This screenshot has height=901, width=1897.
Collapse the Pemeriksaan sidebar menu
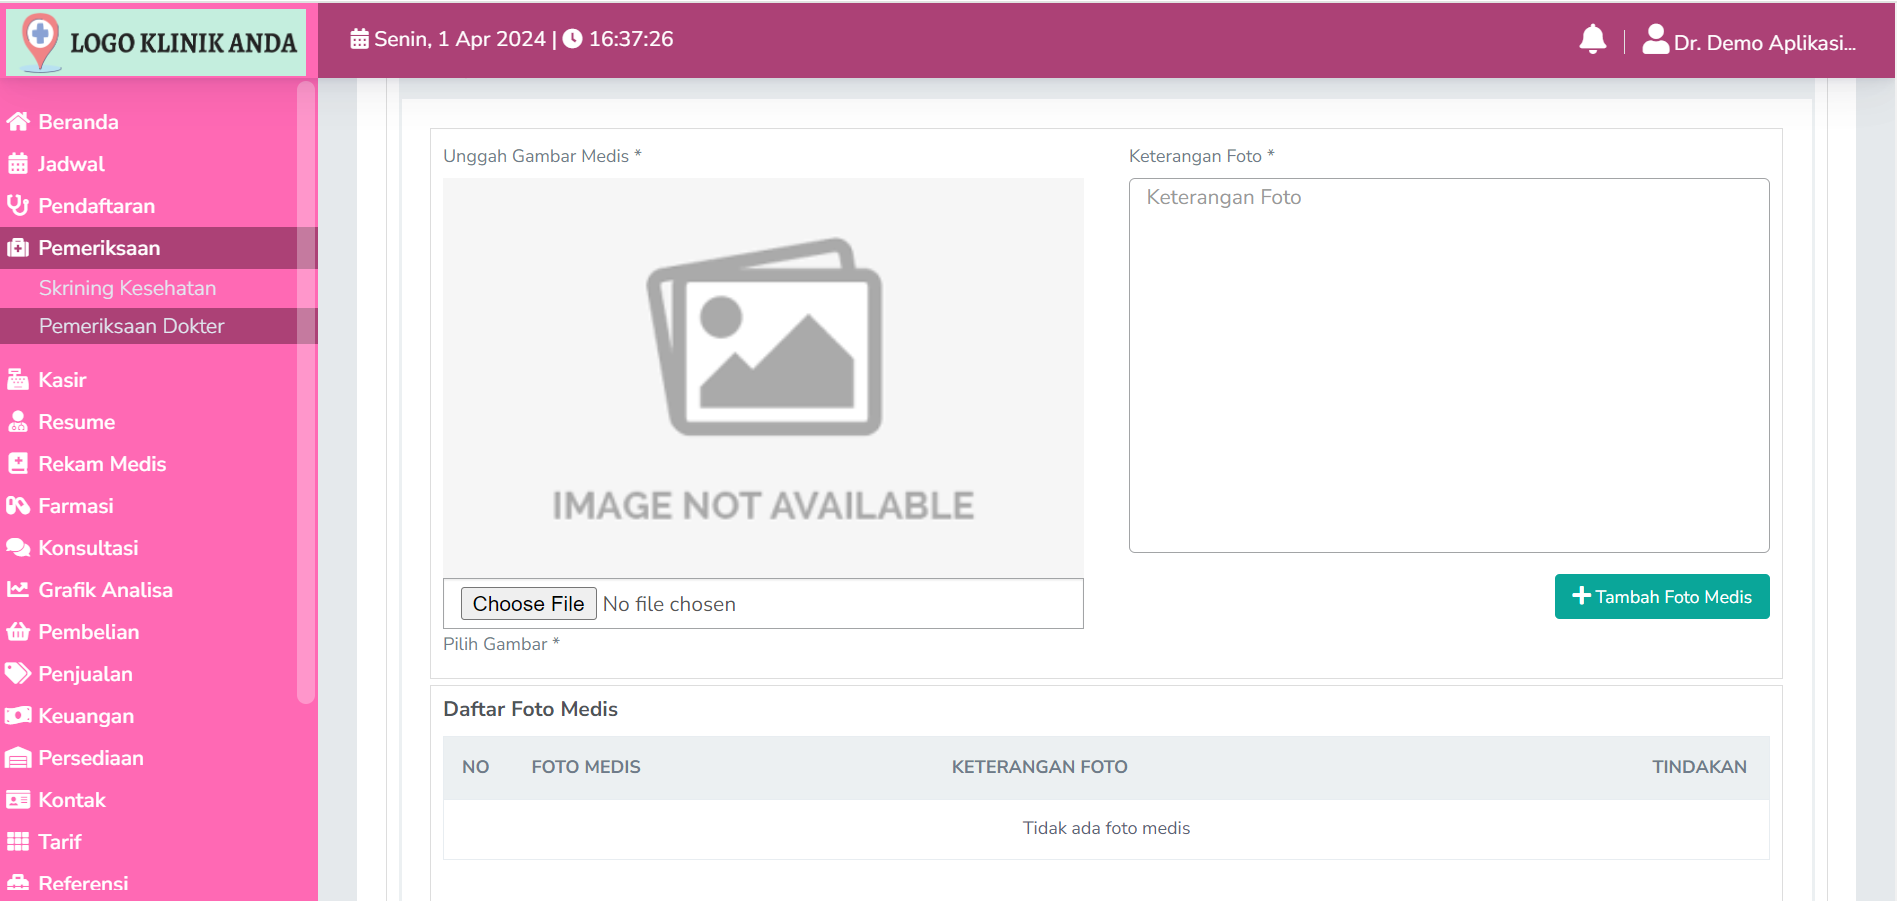(98, 248)
